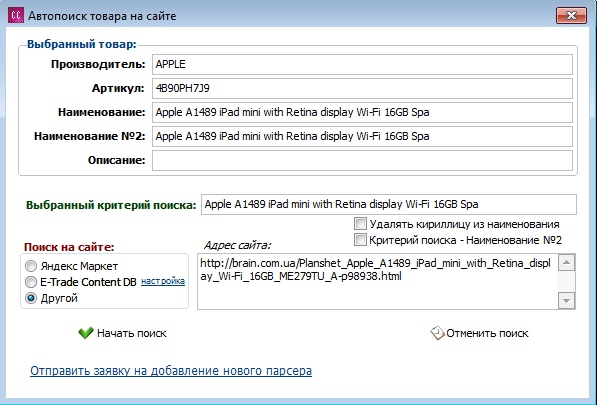Click the clock icon beside Отменить поиск
Image resolution: width=597 pixels, height=405 pixels.
coord(437,333)
